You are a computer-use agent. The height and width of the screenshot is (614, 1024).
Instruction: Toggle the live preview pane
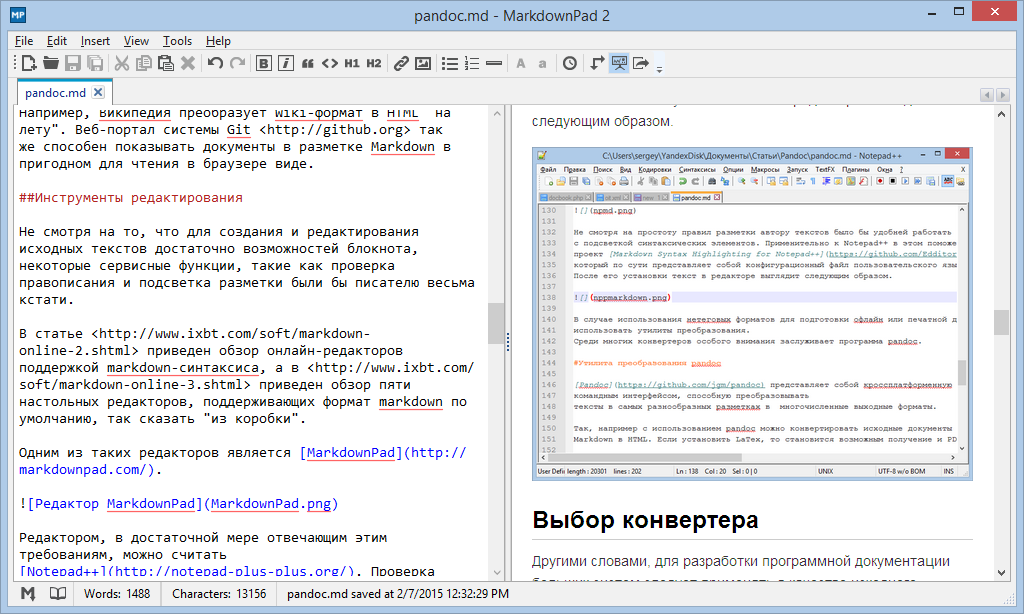[x=619, y=63]
